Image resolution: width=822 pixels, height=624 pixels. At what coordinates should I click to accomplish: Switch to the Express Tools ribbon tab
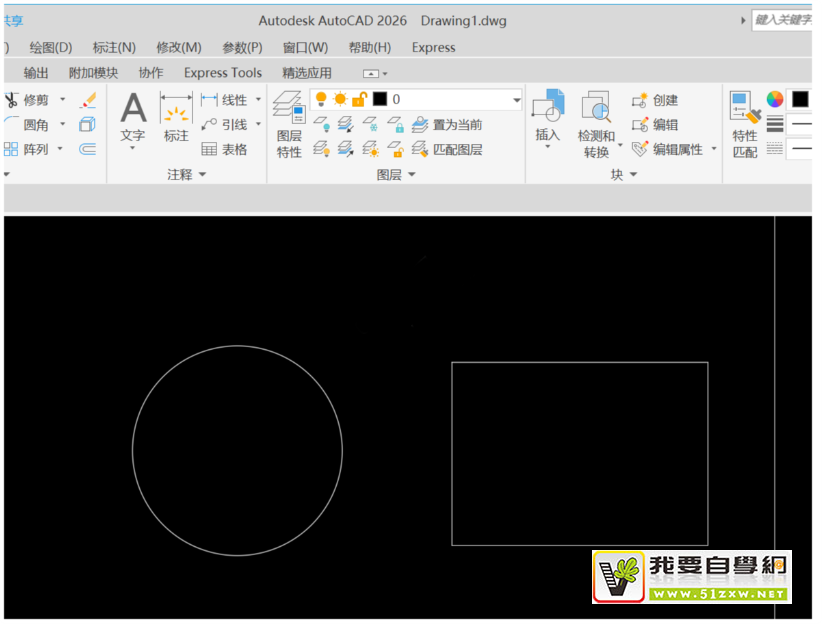tap(222, 73)
